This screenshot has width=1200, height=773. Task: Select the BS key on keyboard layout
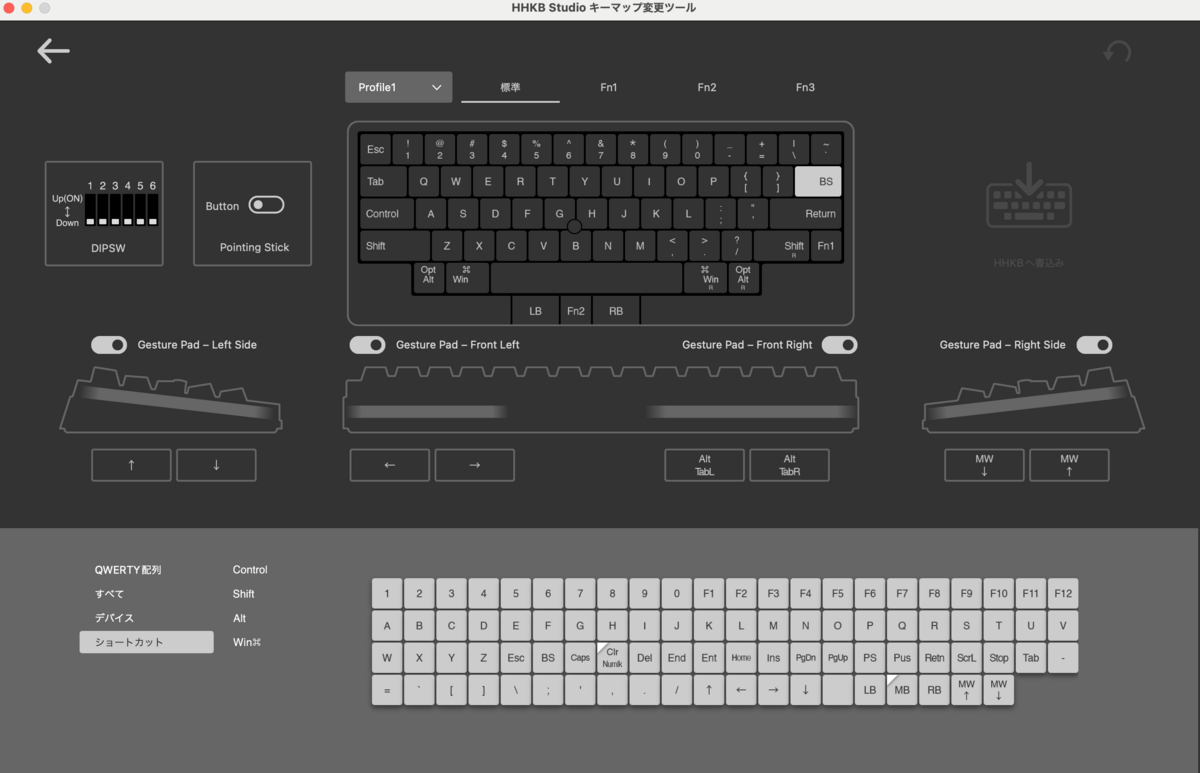coord(818,181)
